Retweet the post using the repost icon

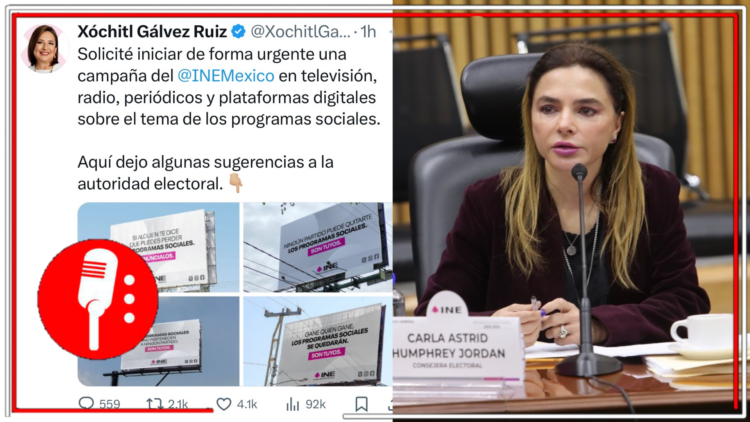[154, 404]
